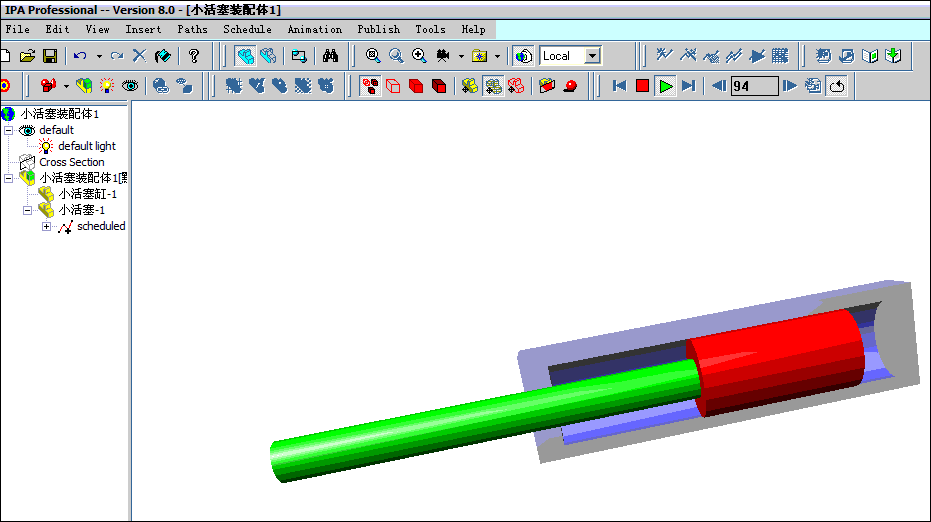Viewport: 931px width, 522px height.
Task: Click the zoom fit magnifier icon
Action: coord(373,56)
